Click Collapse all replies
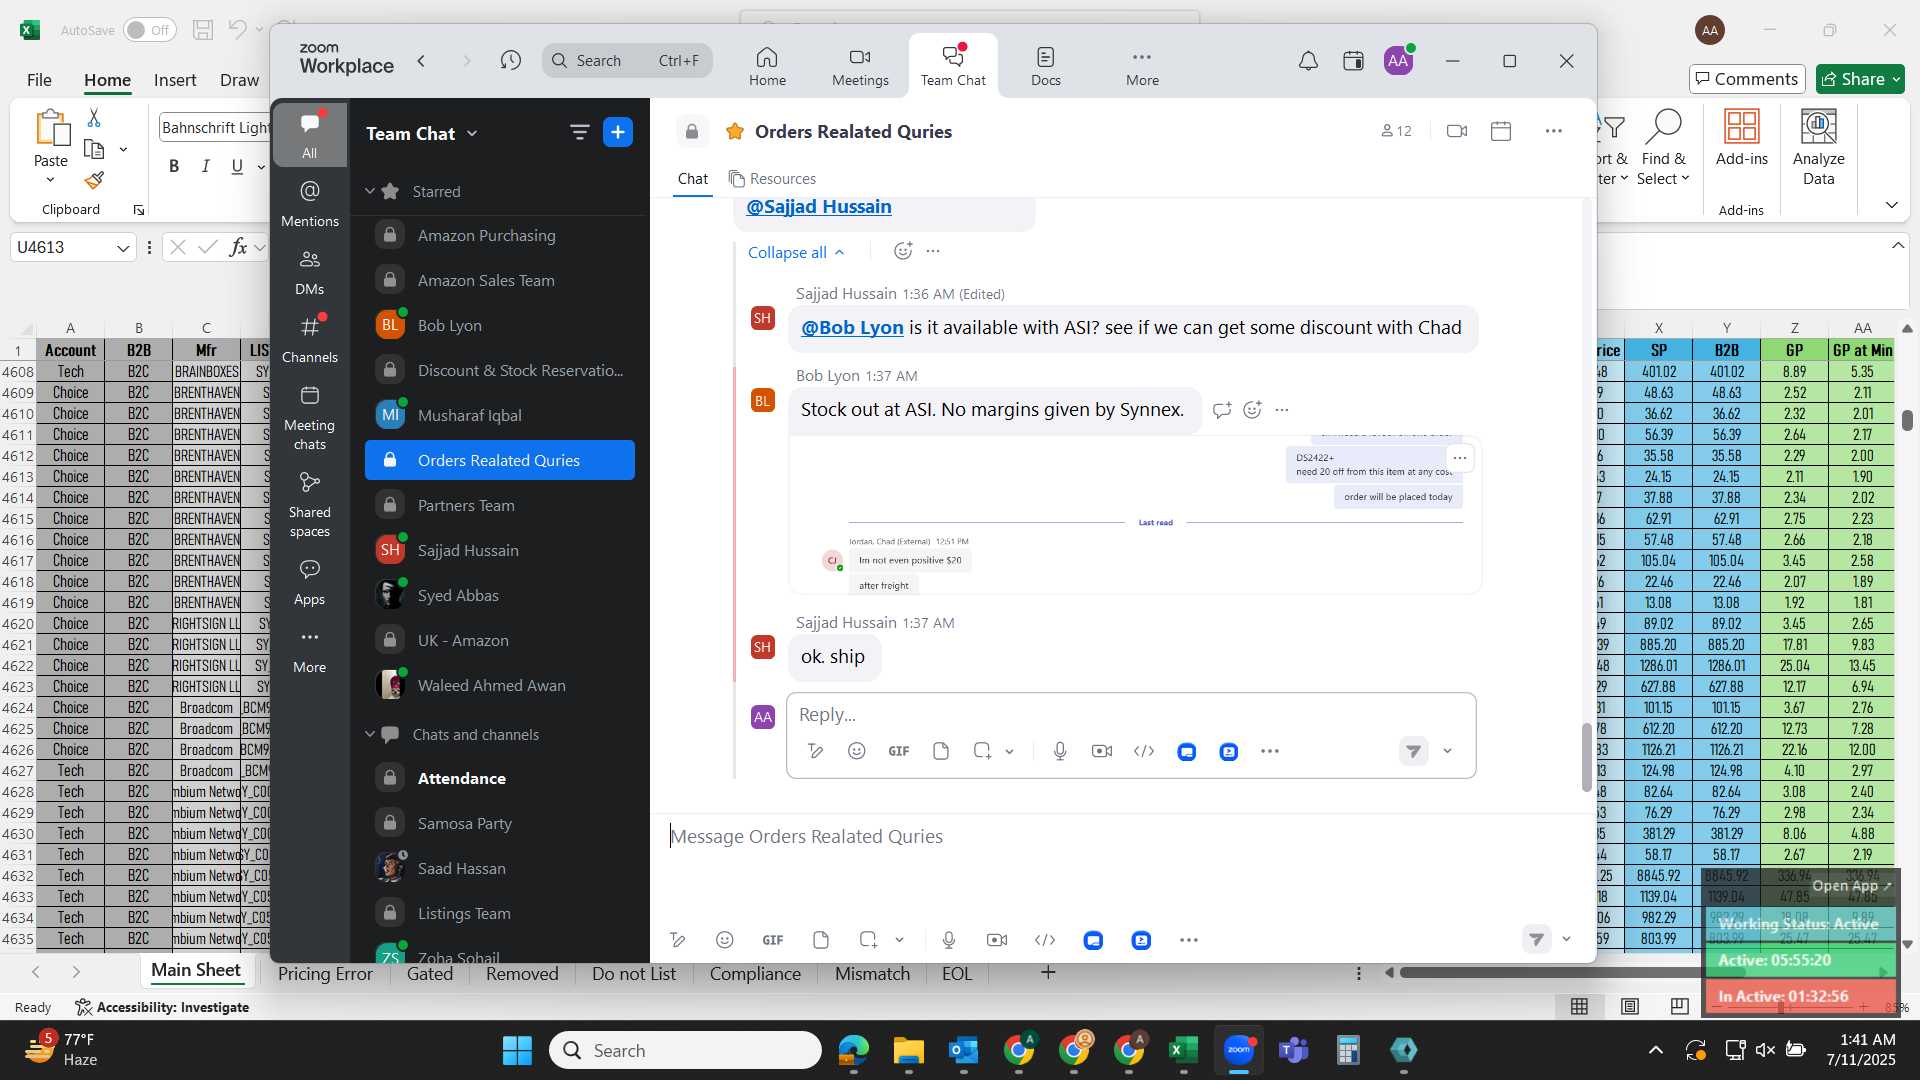The width and height of the screenshot is (1920, 1080). pos(797,252)
